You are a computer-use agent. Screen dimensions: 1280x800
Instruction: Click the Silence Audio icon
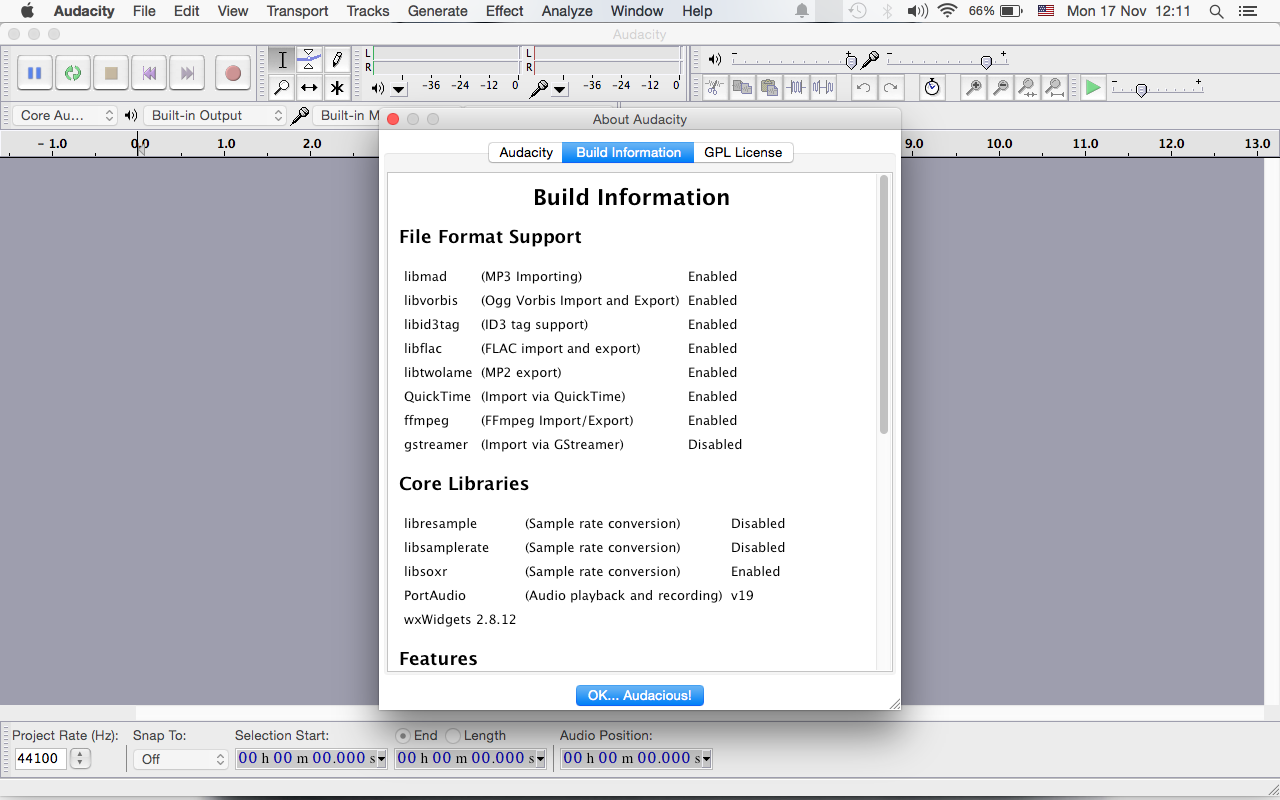tap(823, 87)
